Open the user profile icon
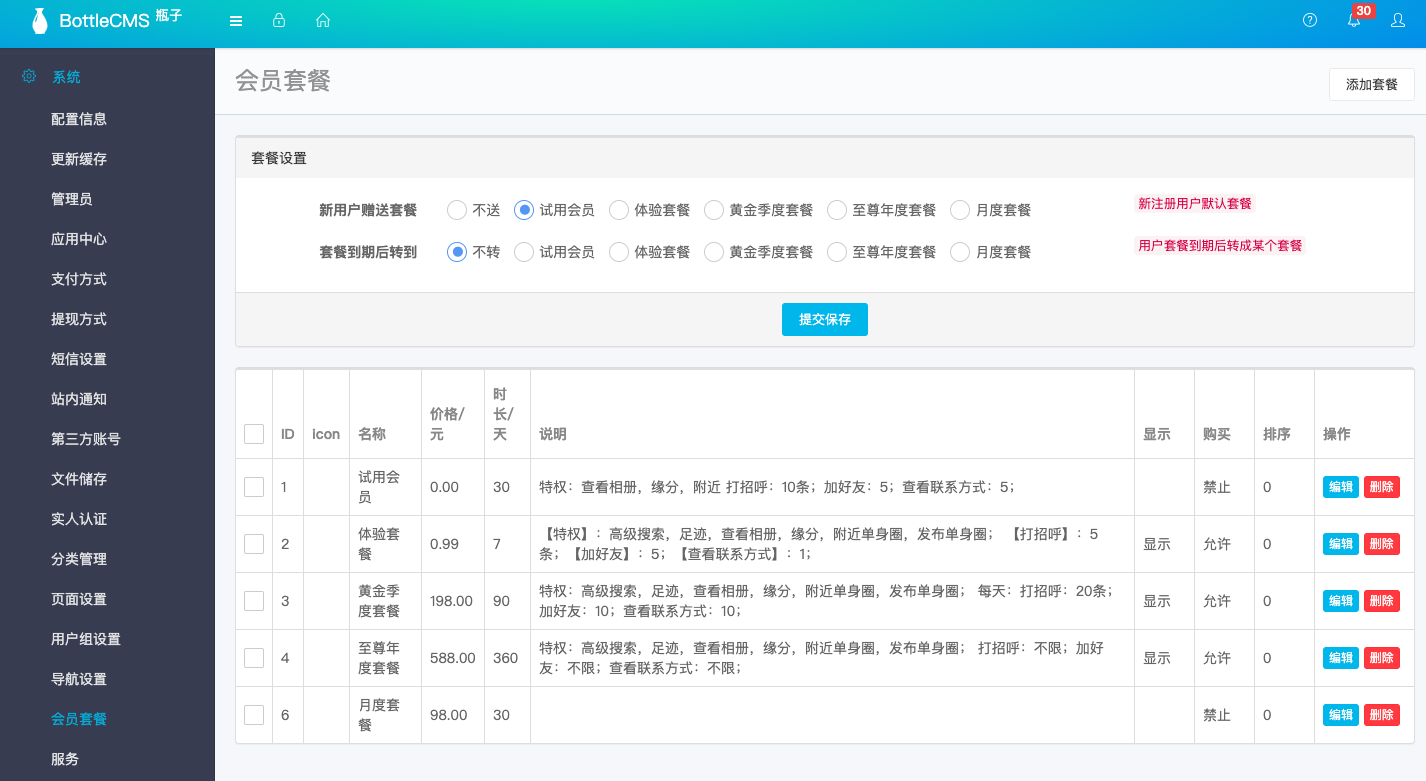 tap(1398, 20)
